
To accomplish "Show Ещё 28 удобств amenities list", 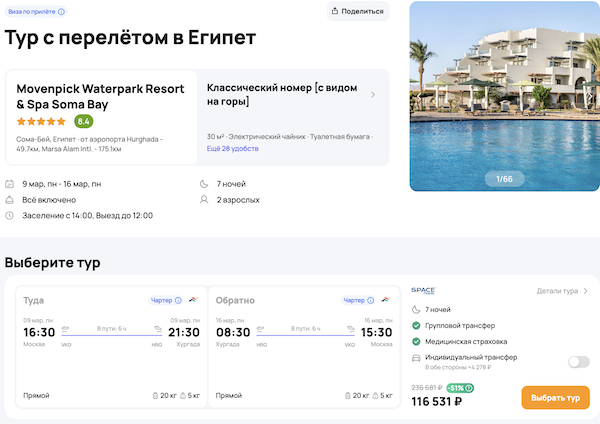I will (232, 148).
